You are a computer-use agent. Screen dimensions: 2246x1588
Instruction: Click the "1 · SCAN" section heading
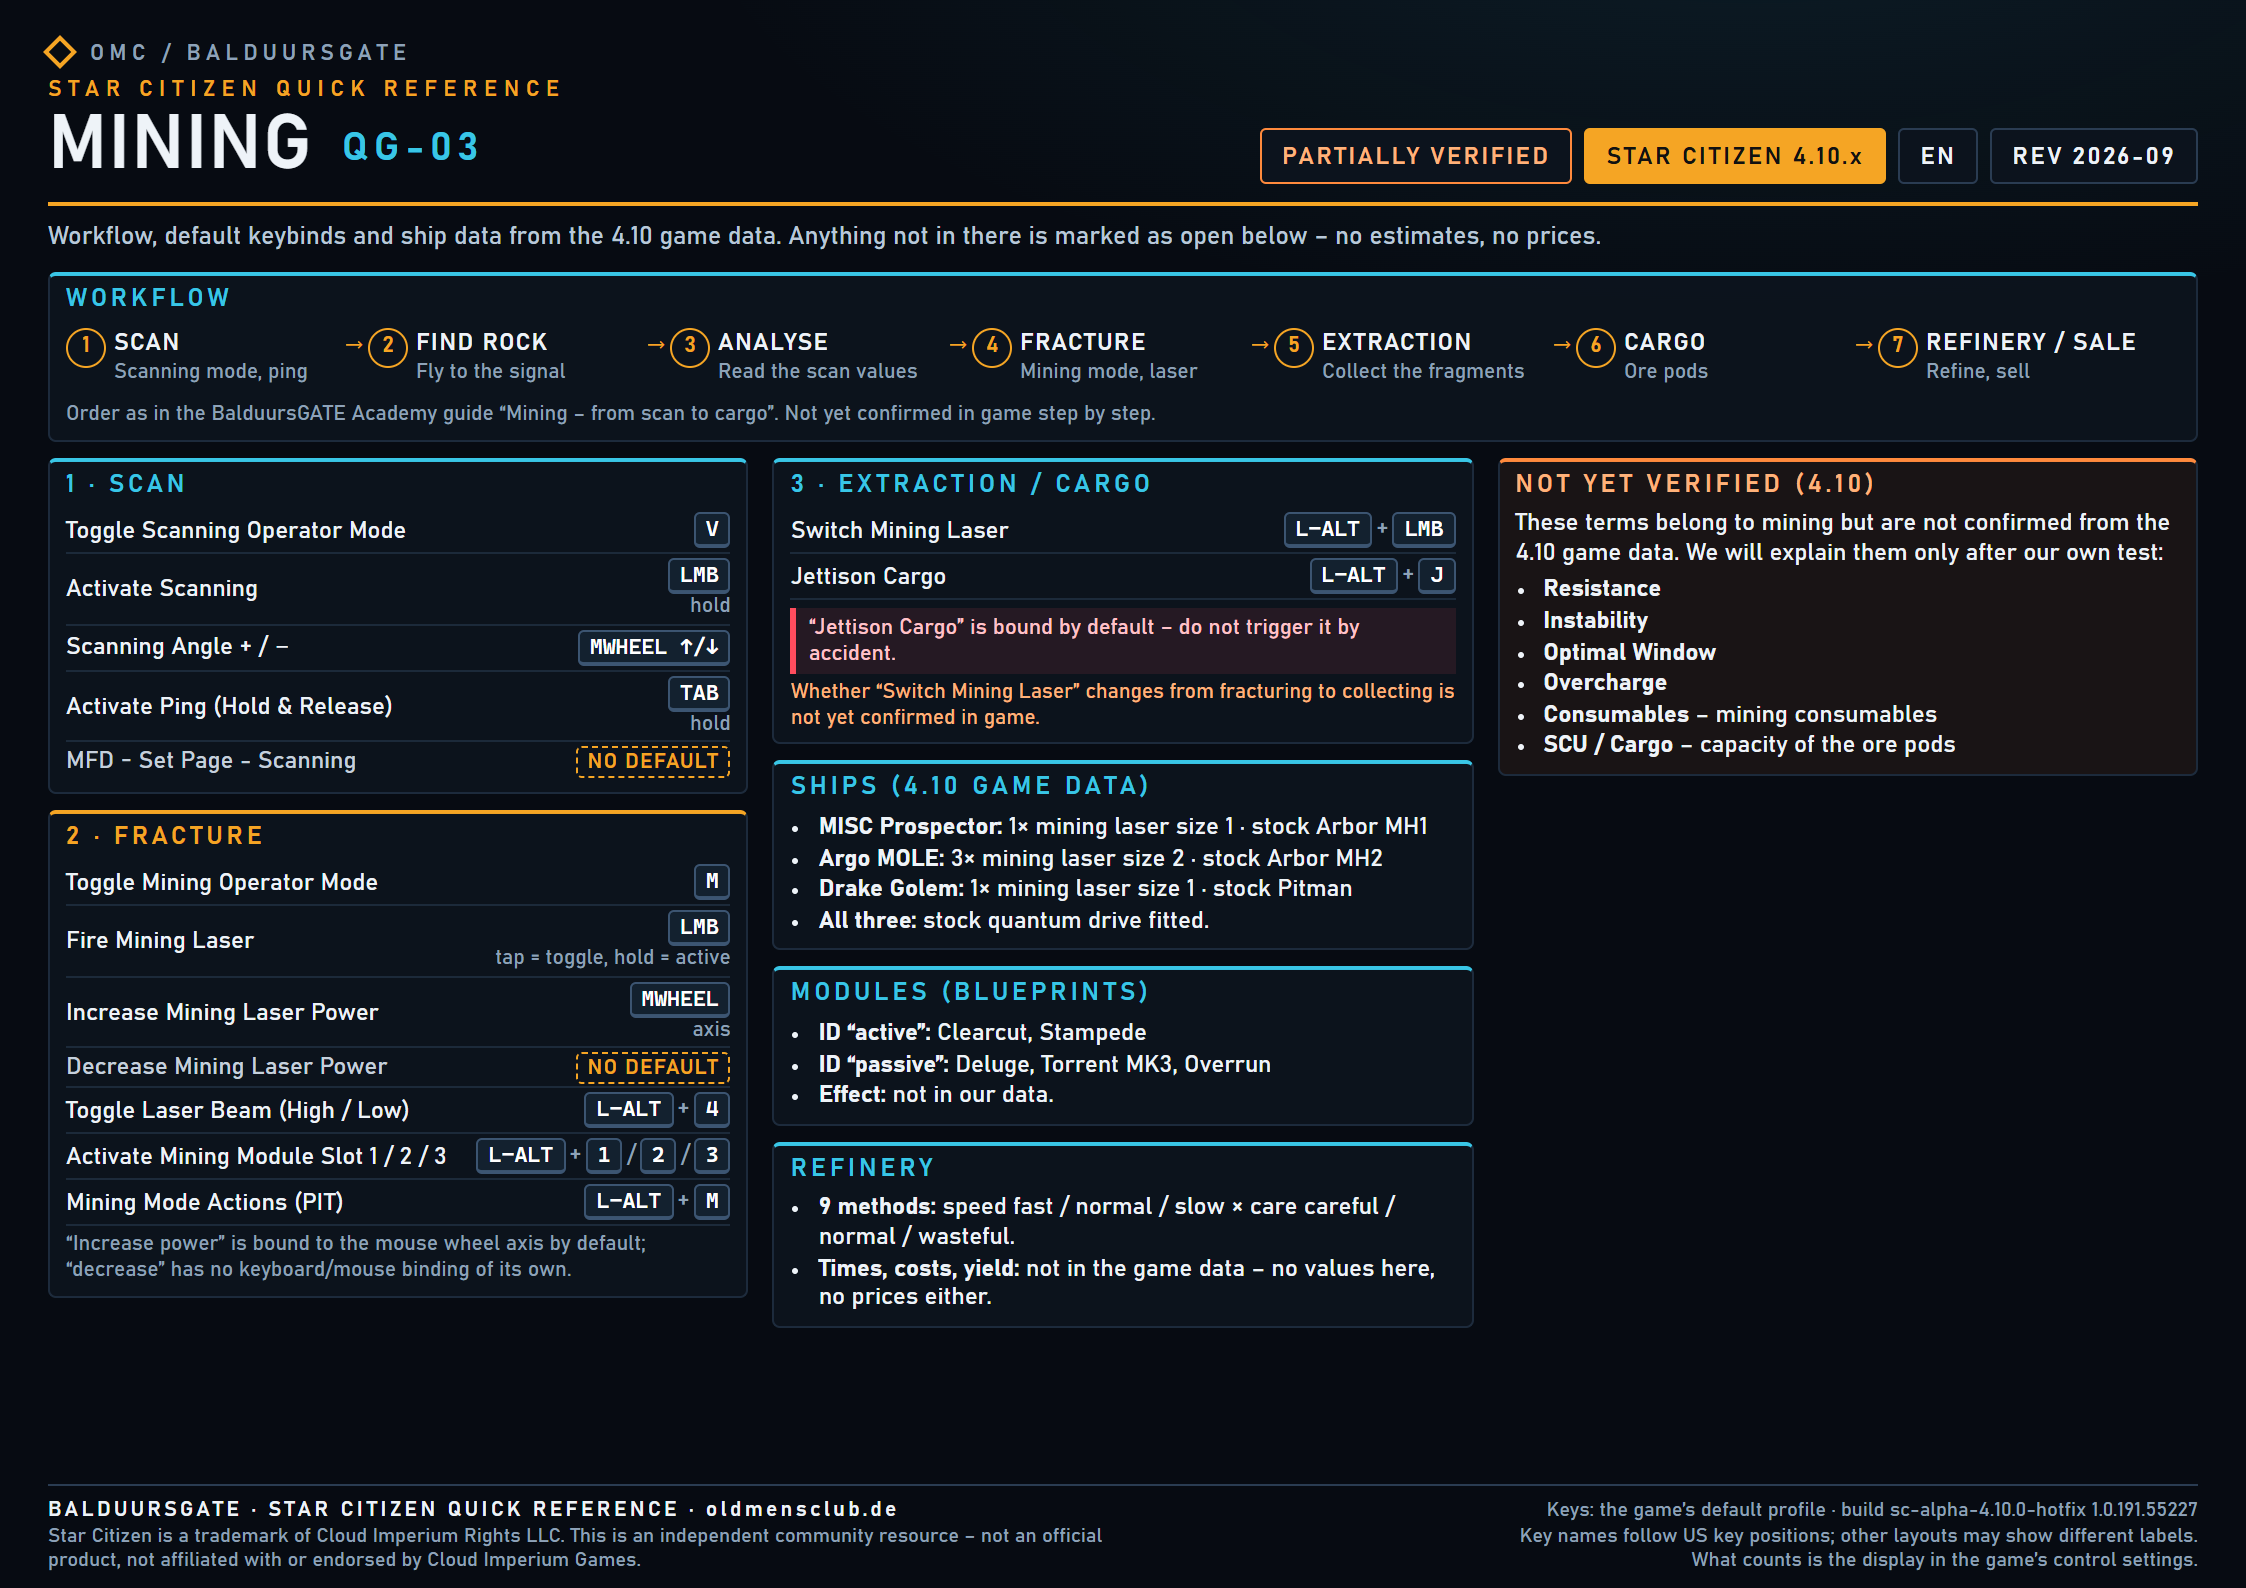(x=126, y=484)
